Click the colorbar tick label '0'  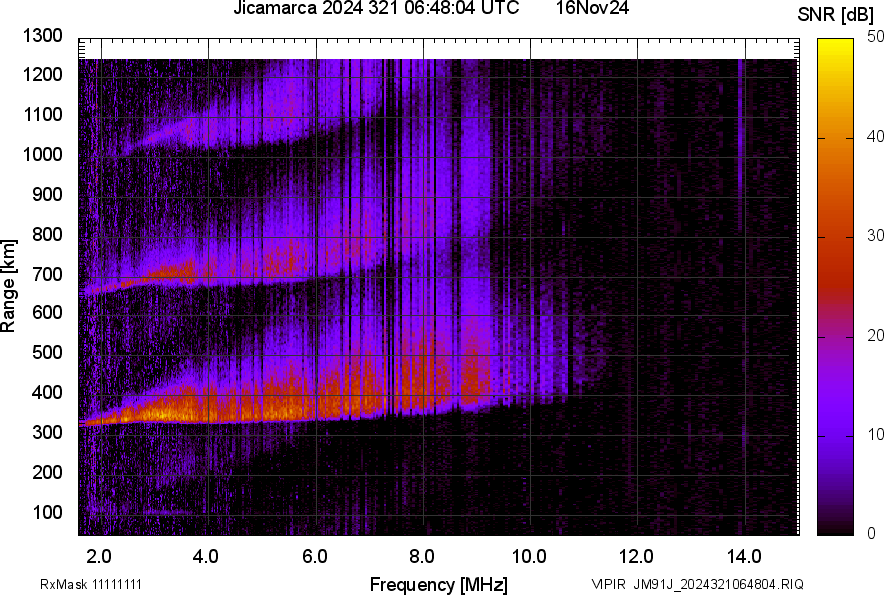click(872, 533)
